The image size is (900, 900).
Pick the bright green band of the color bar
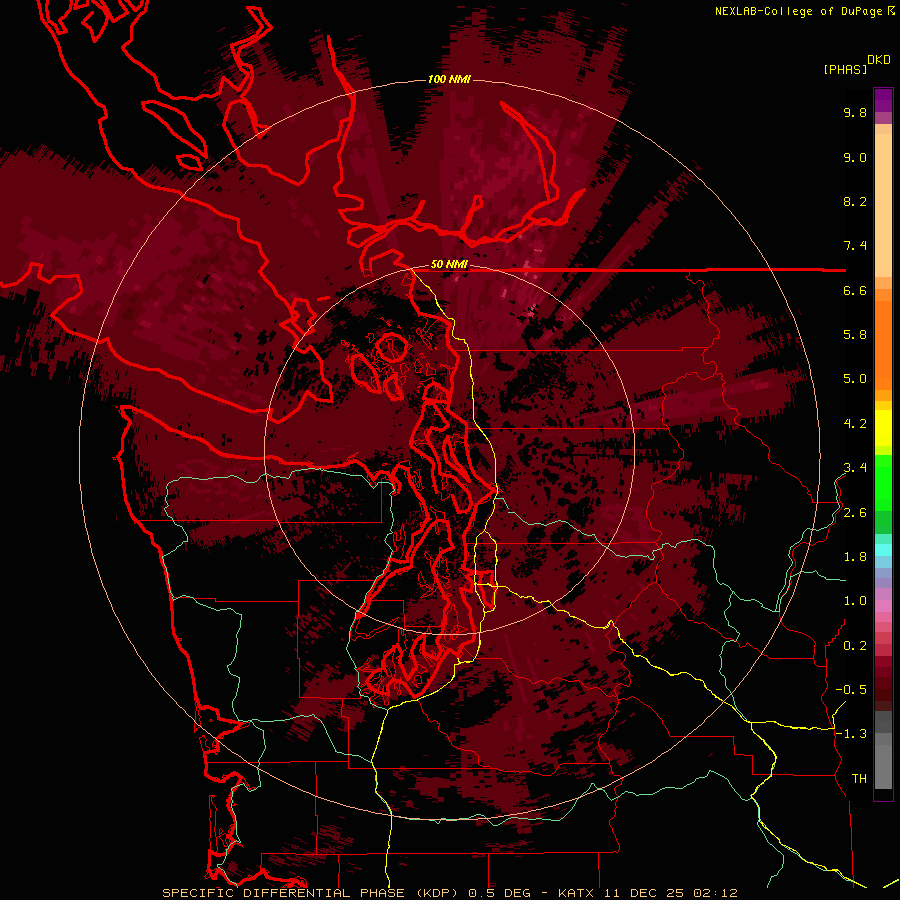[x=883, y=482]
